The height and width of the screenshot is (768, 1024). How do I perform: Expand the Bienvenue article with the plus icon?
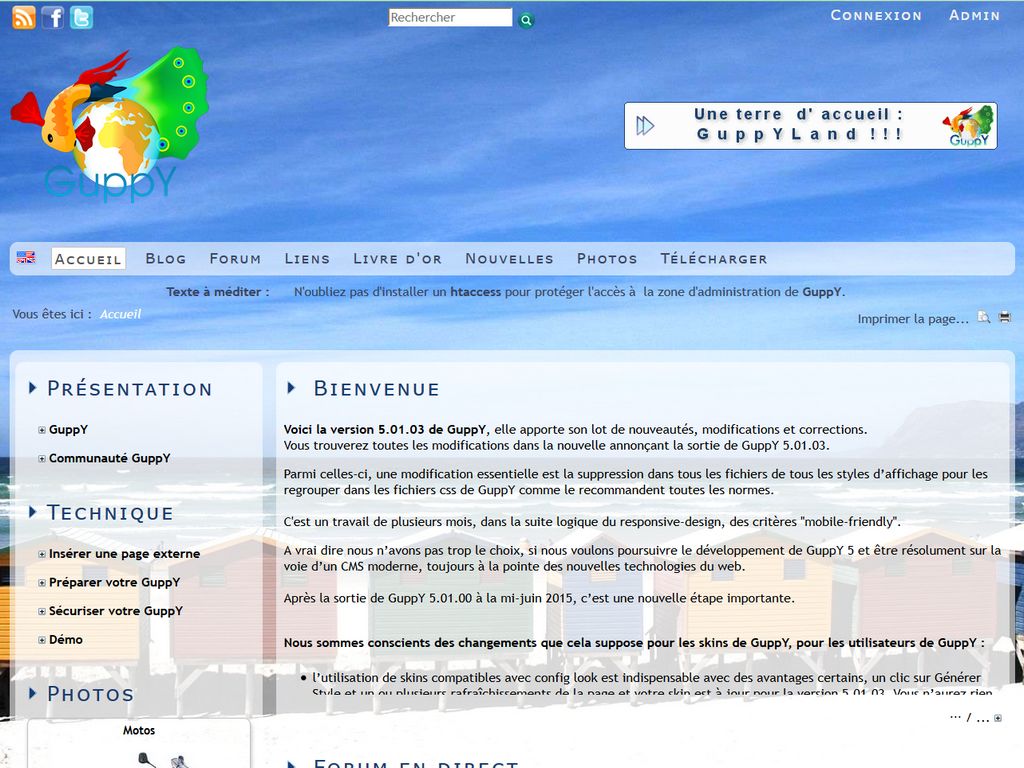click(997, 718)
